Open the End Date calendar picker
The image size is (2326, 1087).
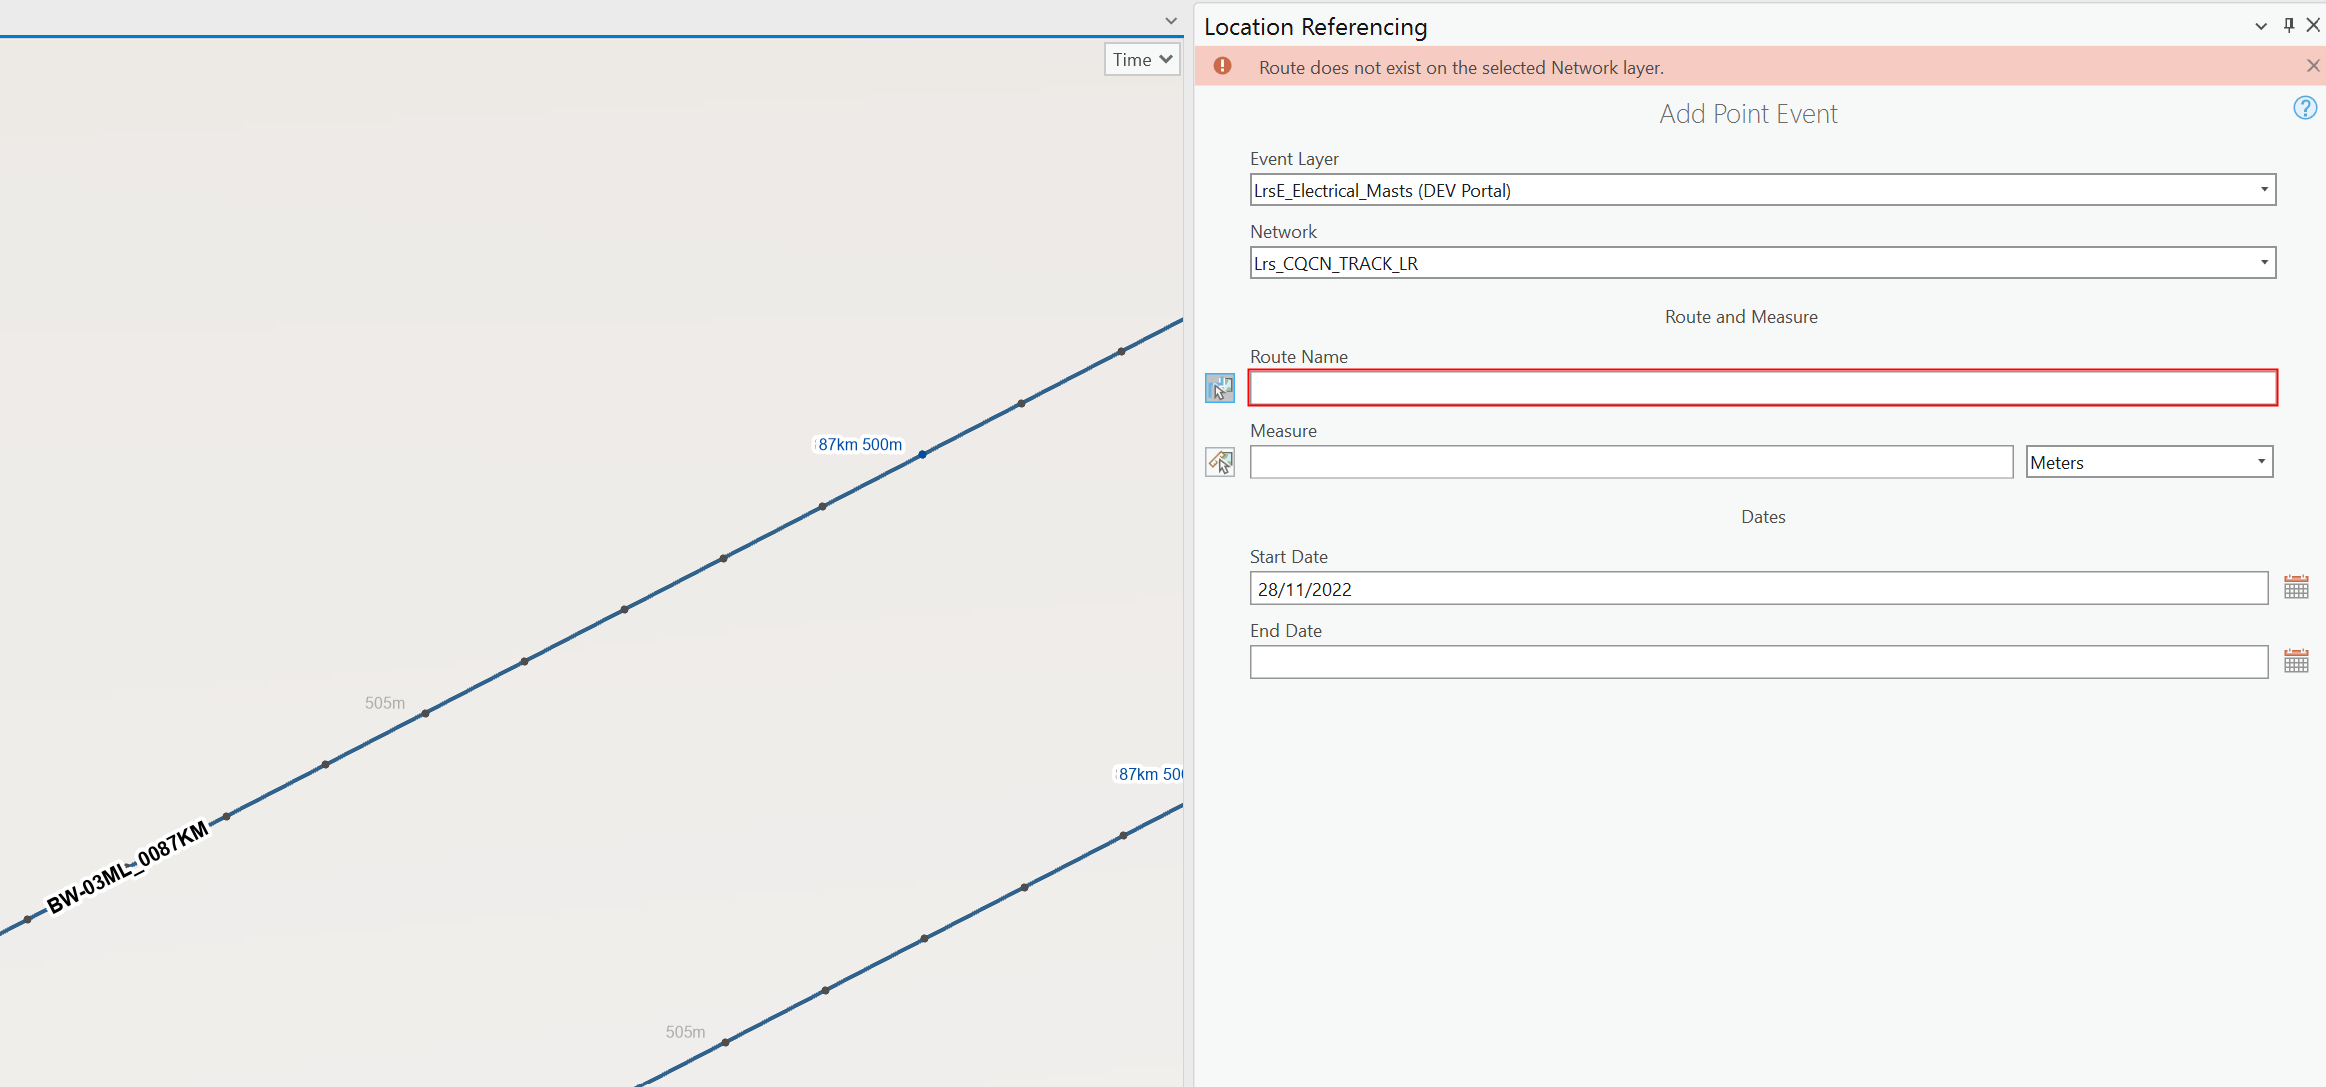(x=2296, y=661)
